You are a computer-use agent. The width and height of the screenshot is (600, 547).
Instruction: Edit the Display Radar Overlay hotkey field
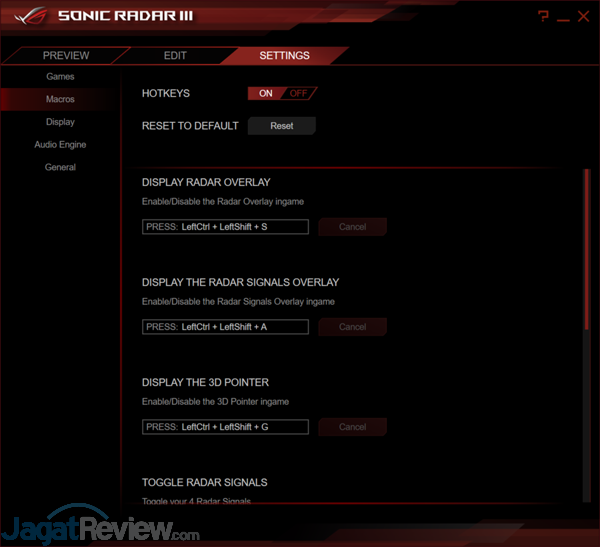coord(225,227)
